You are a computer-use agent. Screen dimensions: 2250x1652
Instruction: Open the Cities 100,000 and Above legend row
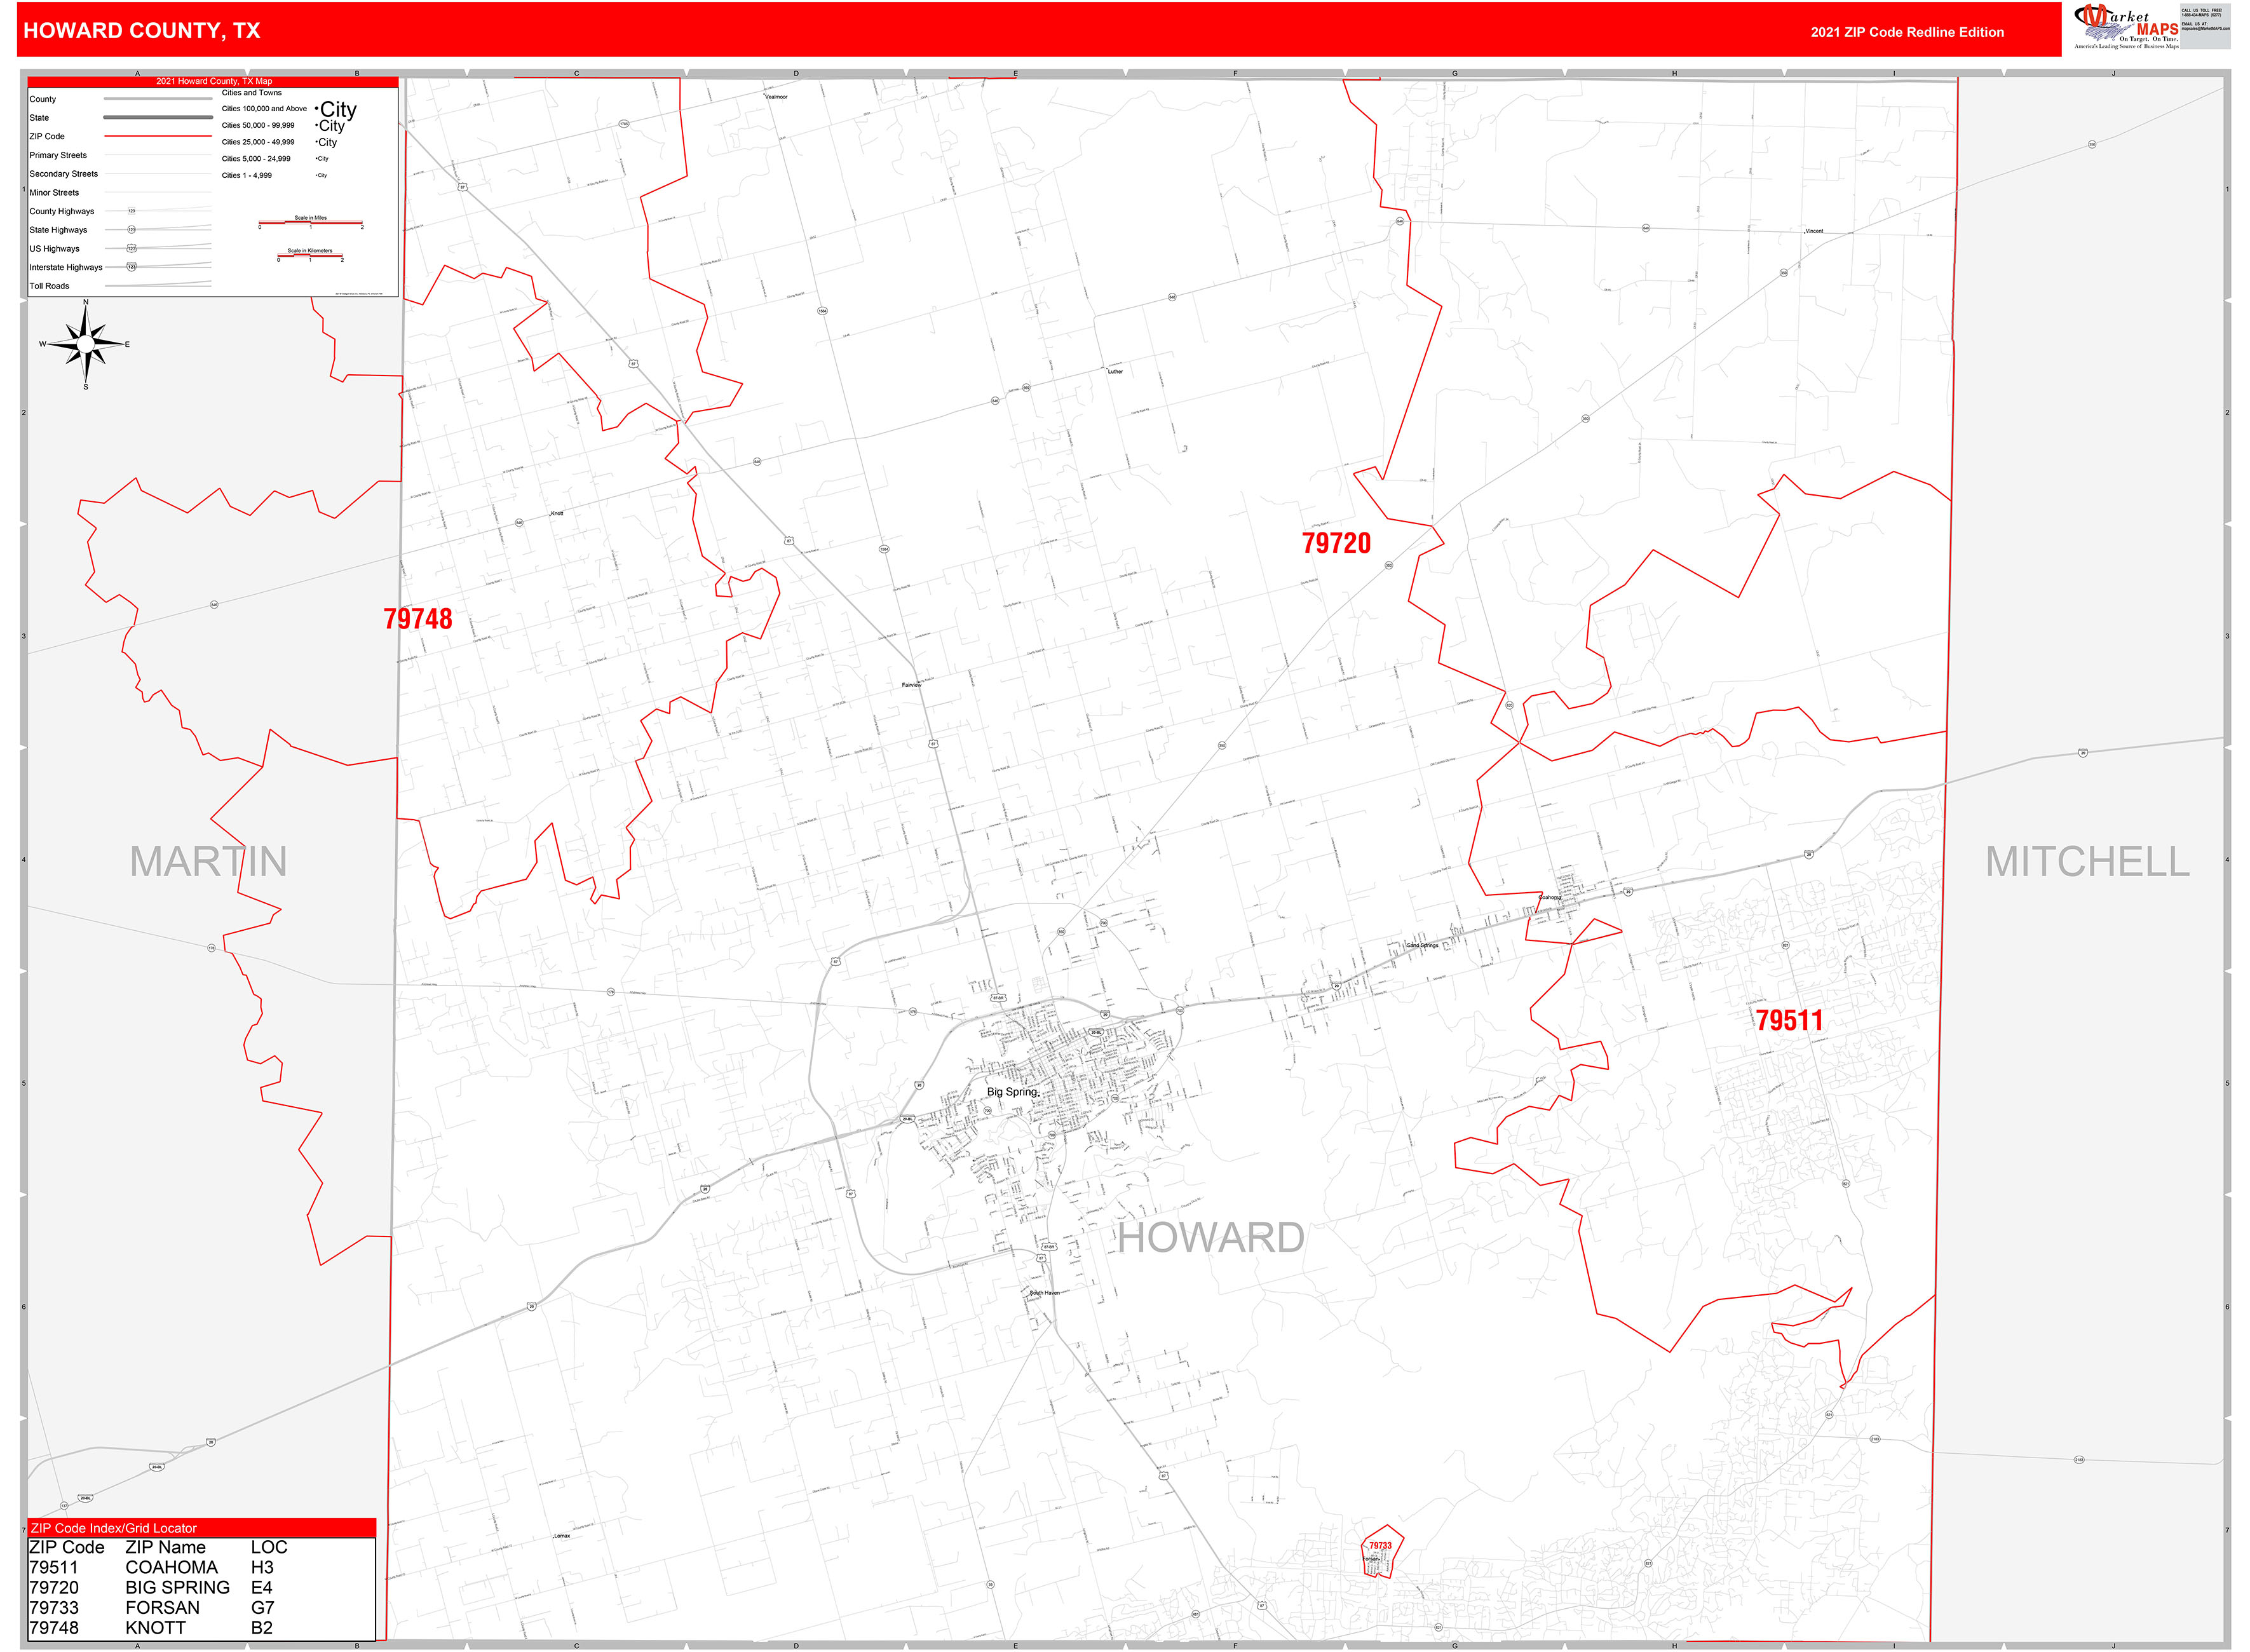click(x=265, y=108)
